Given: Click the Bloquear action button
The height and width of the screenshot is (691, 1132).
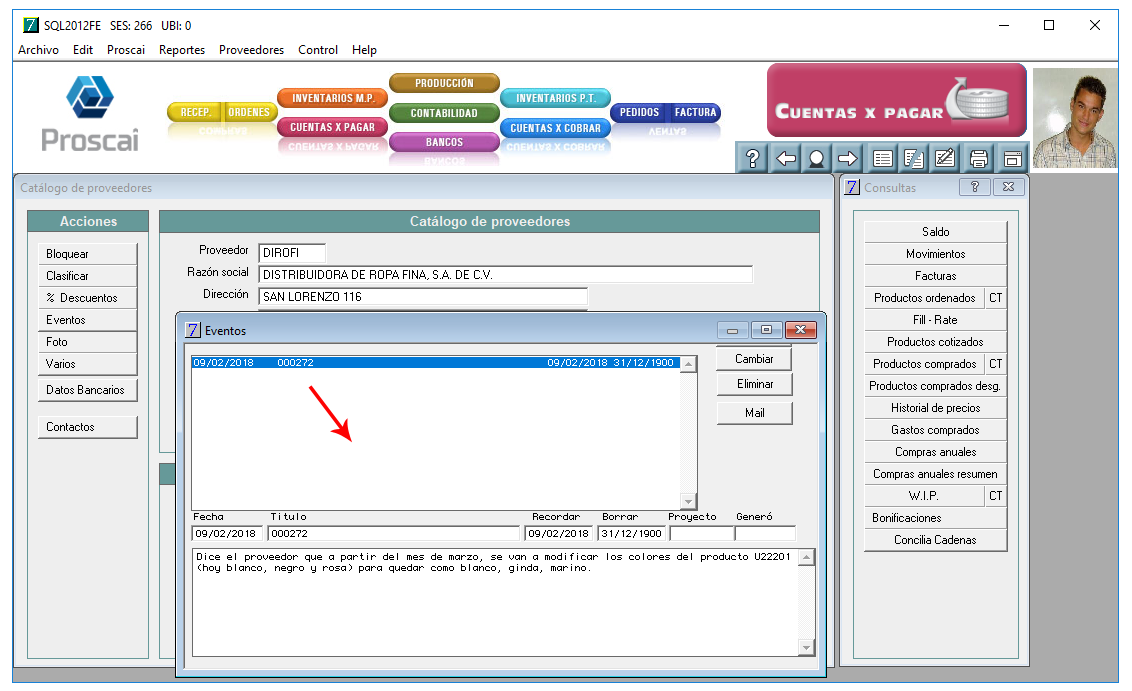Looking at the screenshot, I should coord(87,253).
